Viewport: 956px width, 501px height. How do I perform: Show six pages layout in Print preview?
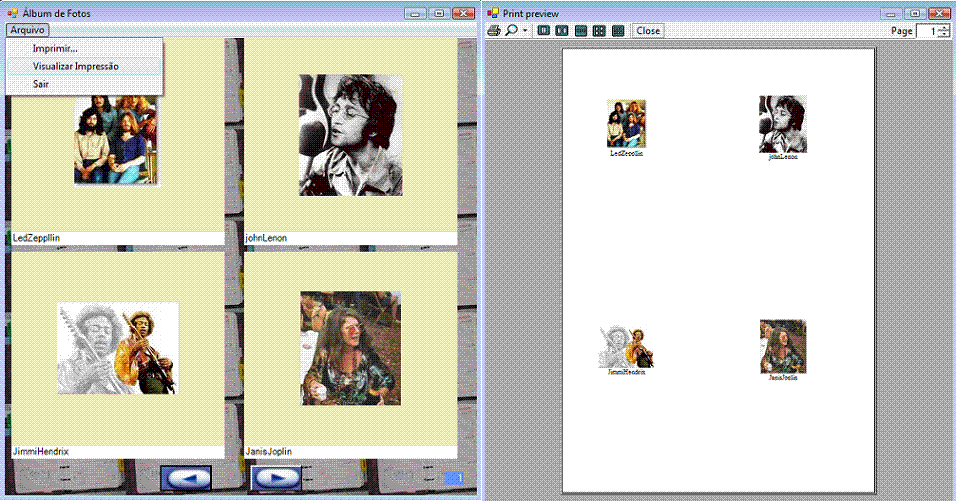618,30
